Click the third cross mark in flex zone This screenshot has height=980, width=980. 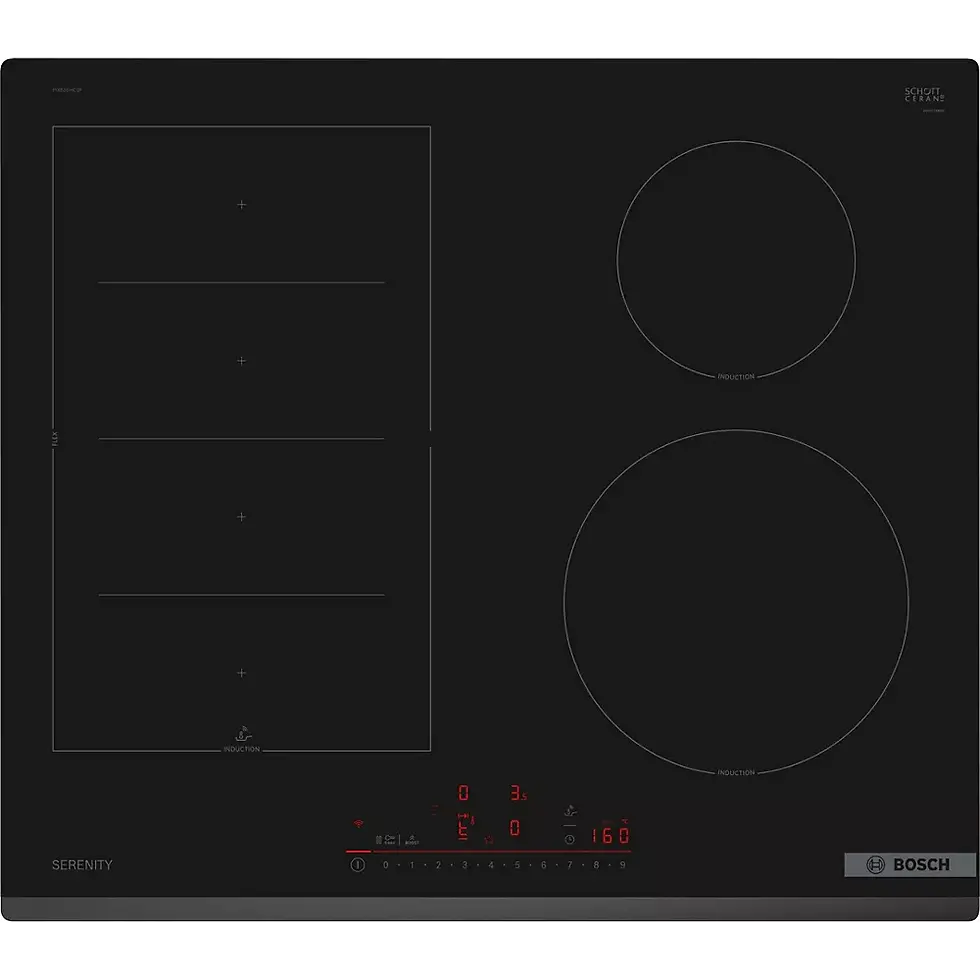241,517
